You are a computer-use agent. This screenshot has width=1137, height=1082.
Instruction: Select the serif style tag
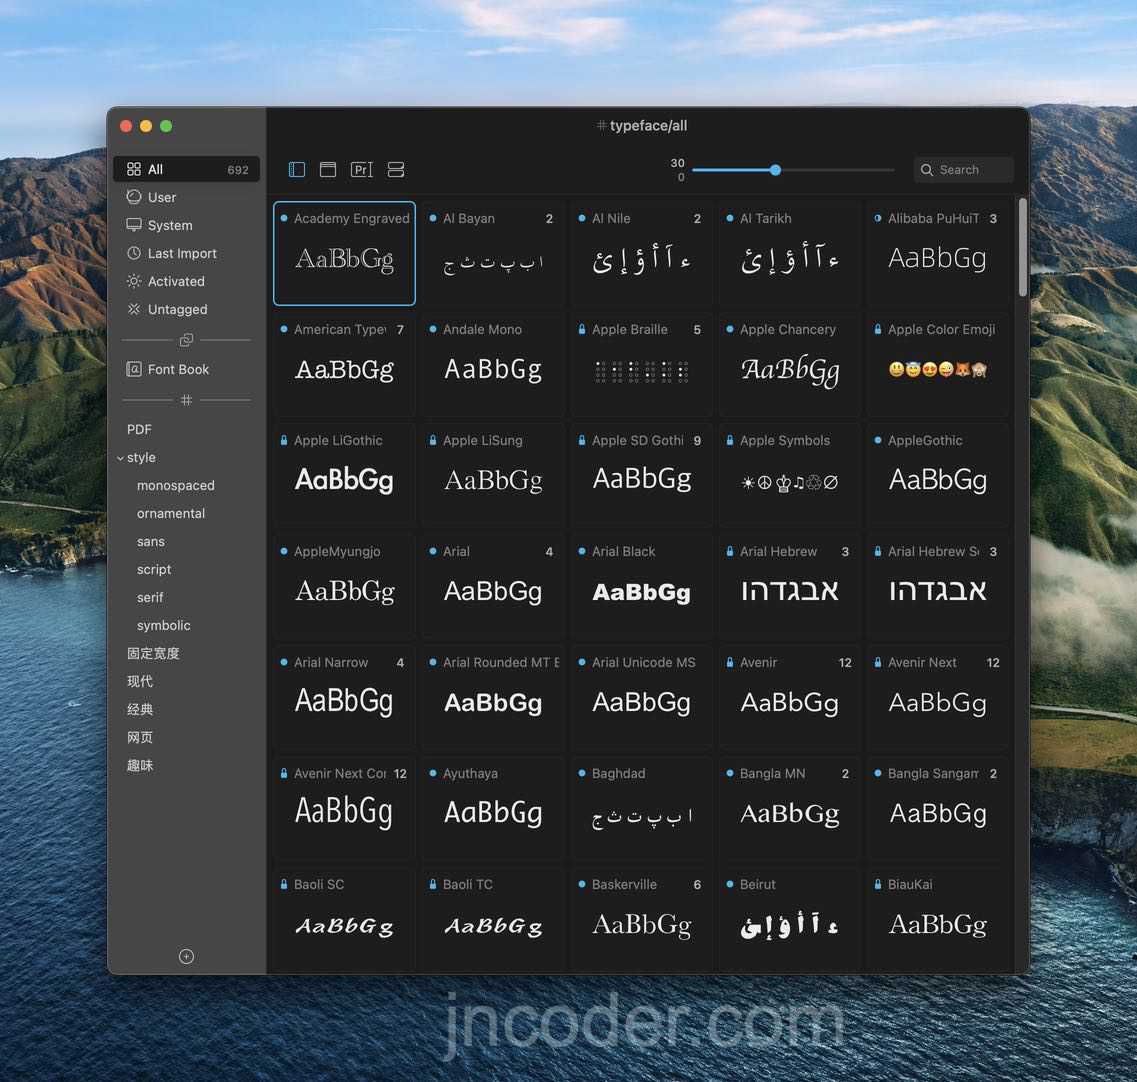tap(150, 598)
